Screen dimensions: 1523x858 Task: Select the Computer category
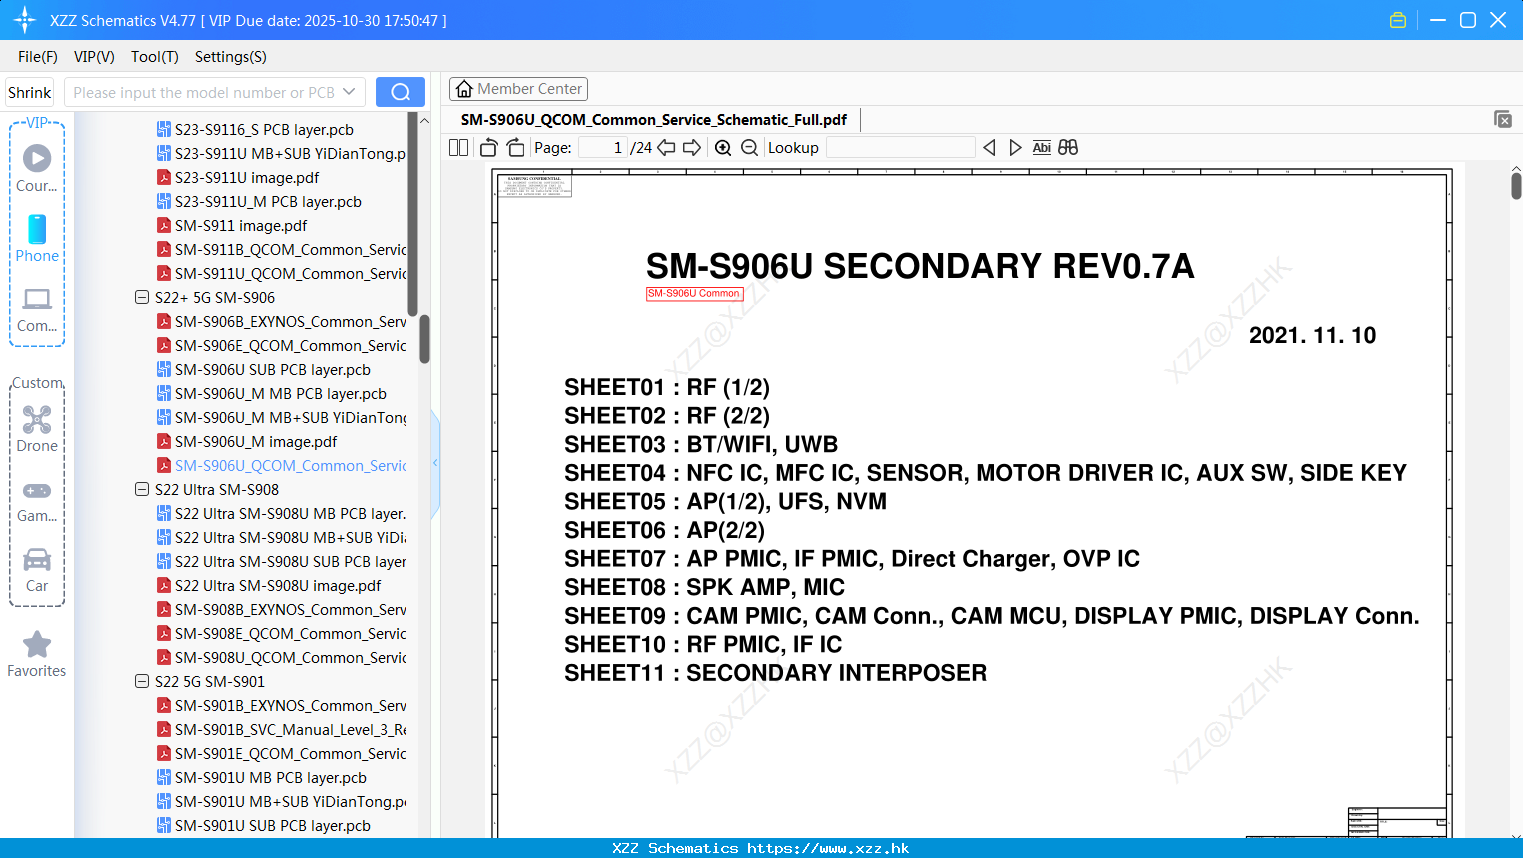point(37,310)
